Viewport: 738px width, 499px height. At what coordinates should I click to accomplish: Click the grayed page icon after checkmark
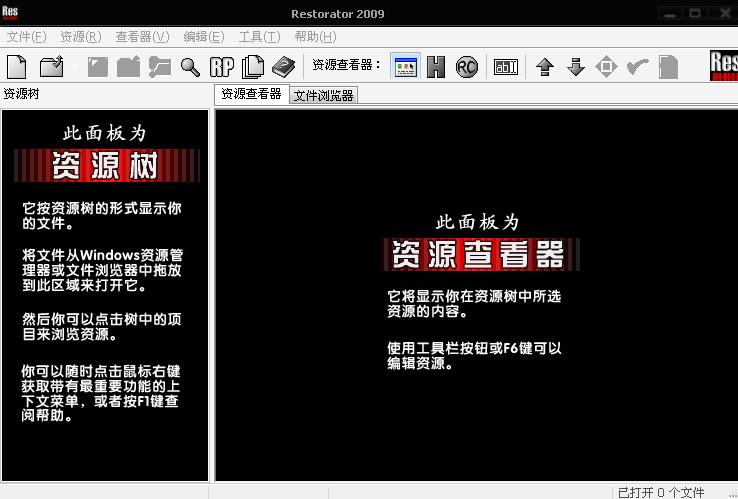point(668,67)
